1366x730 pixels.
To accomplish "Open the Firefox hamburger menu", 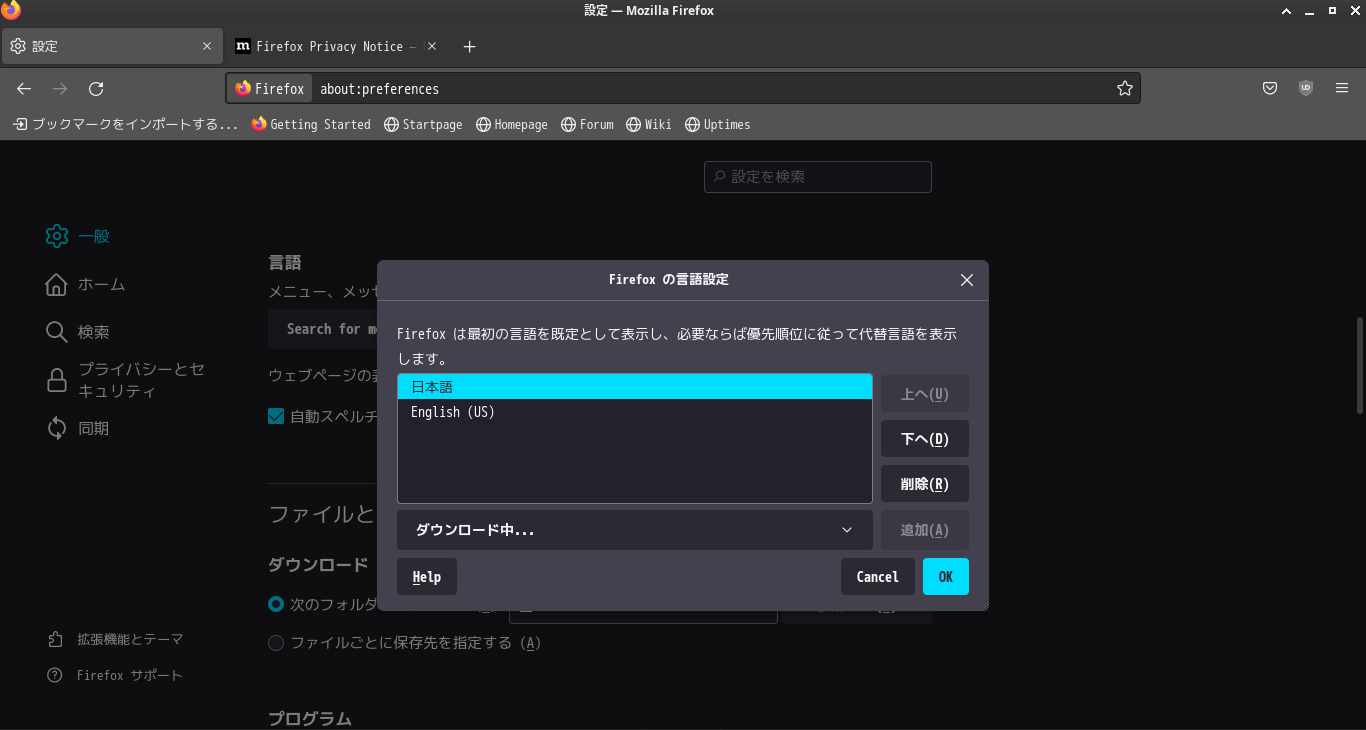I will [x=1342, y=89].
